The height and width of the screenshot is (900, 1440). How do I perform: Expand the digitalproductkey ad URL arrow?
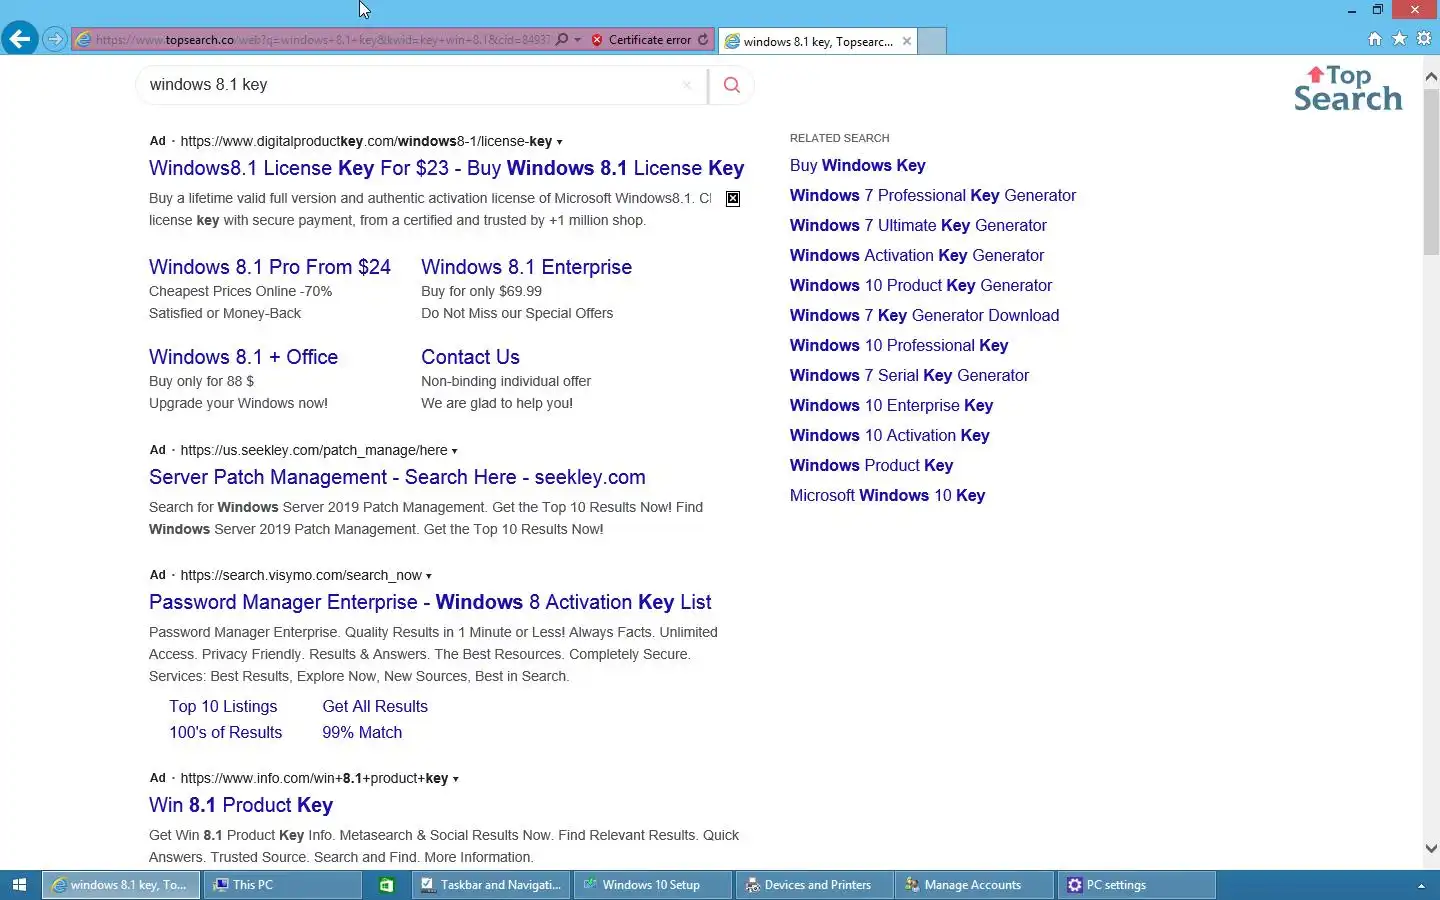click(559, 142)
